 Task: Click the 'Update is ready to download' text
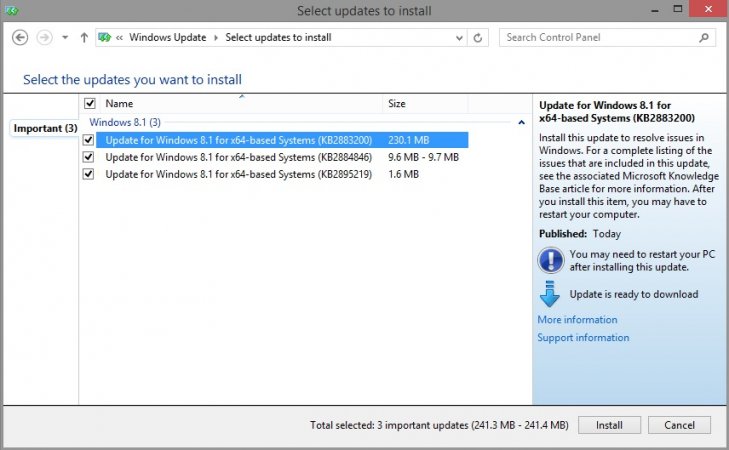click(x=634, y=294)
